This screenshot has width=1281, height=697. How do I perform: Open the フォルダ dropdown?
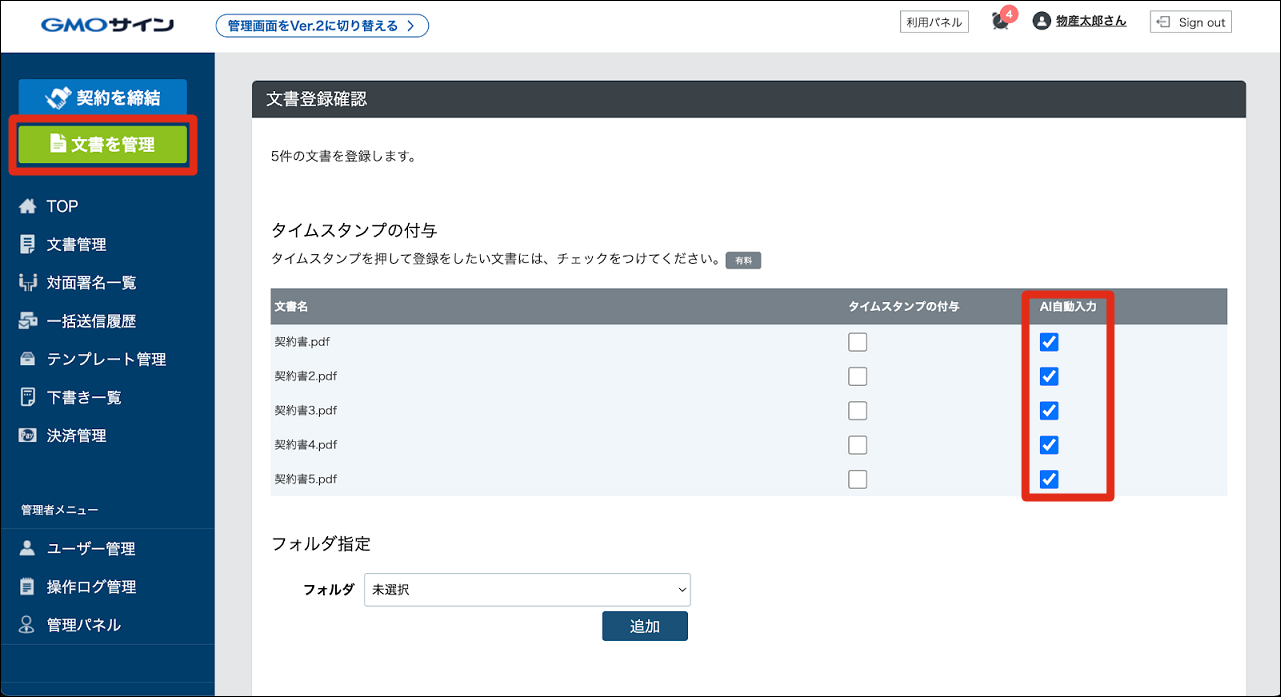[x=527, y=590]
